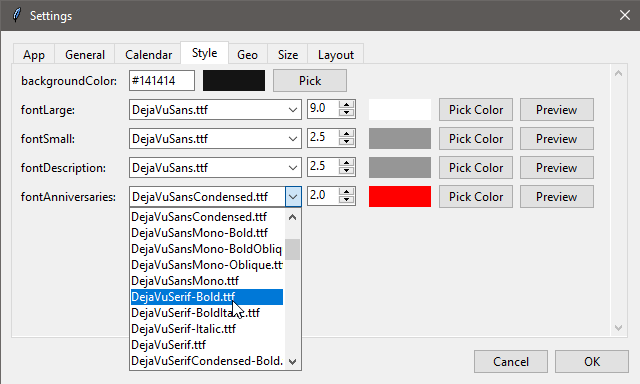640x384 pixels.
Task: Click the Cancel button
Action: pyautogui.click(x=511, y=362)
